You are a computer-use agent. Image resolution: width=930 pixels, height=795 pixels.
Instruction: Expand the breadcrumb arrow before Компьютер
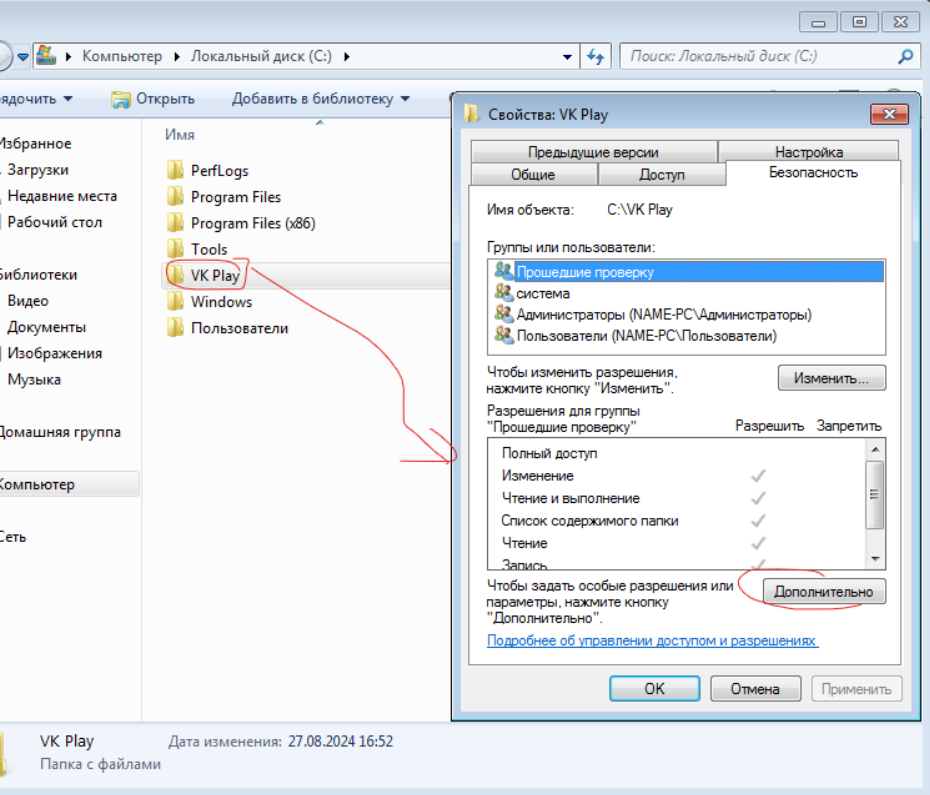tap(69, 56)
